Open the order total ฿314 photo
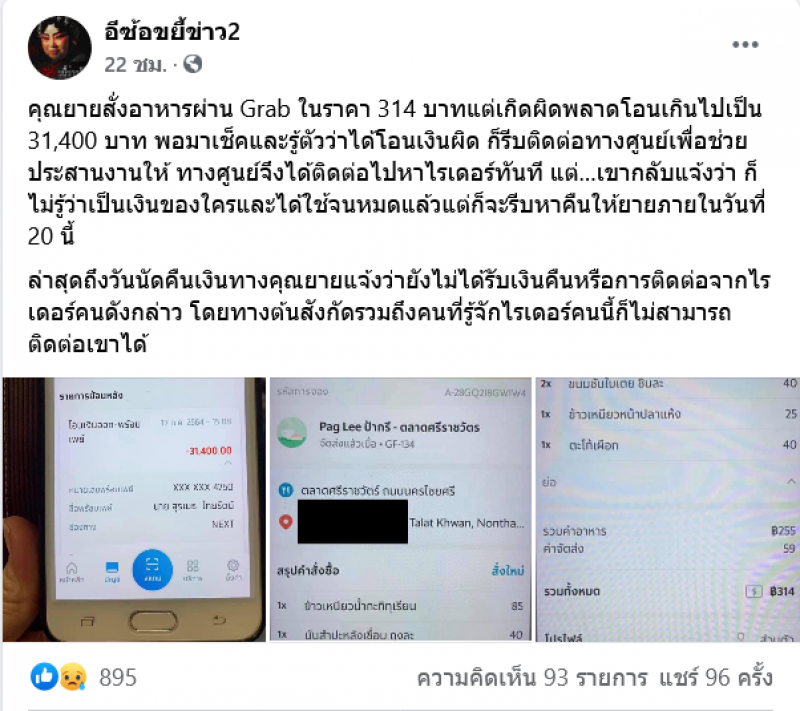The width and height of the screenshot is (800, 711). pyautogui.click(x=667, y=510)
